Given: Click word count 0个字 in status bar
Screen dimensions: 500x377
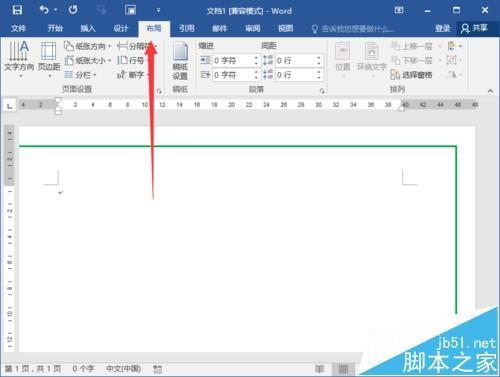Looking at the screenshot, I should click(x=83, y=368).
